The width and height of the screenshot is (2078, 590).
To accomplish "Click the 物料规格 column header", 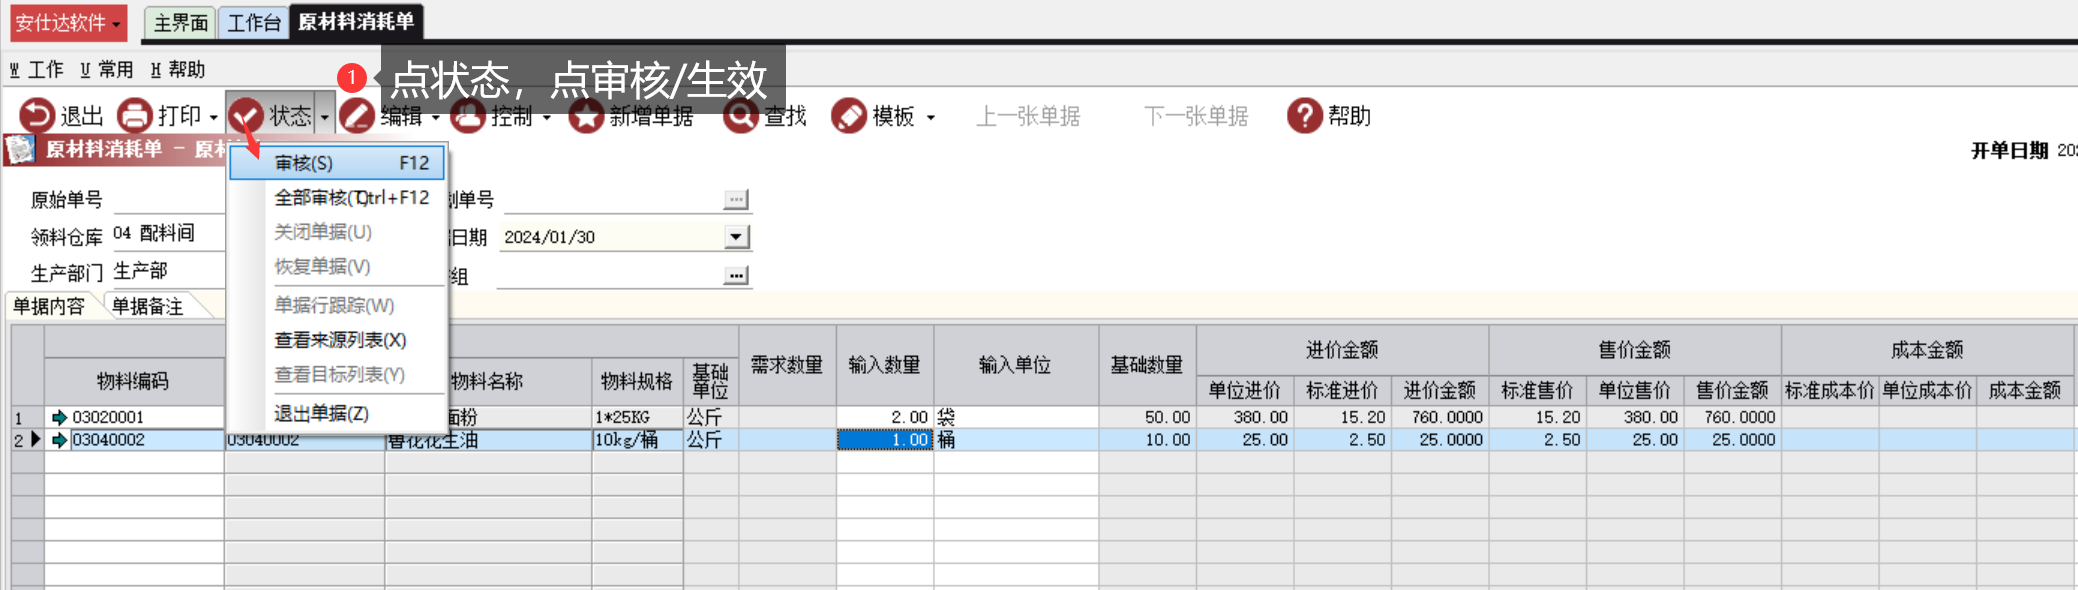I will pos(637,381).
